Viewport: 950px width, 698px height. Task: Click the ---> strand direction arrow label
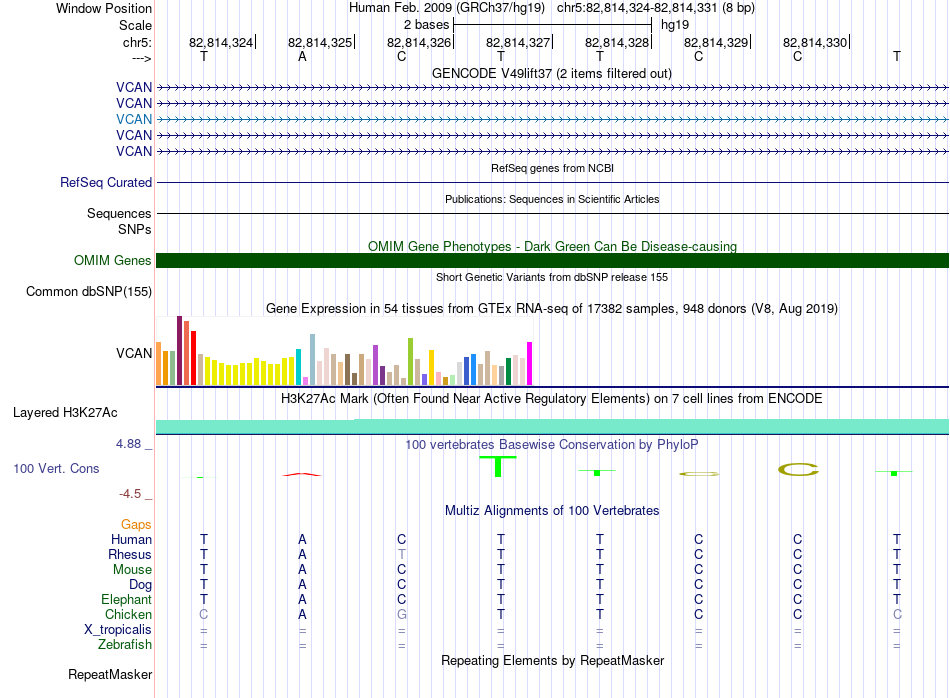142,58
